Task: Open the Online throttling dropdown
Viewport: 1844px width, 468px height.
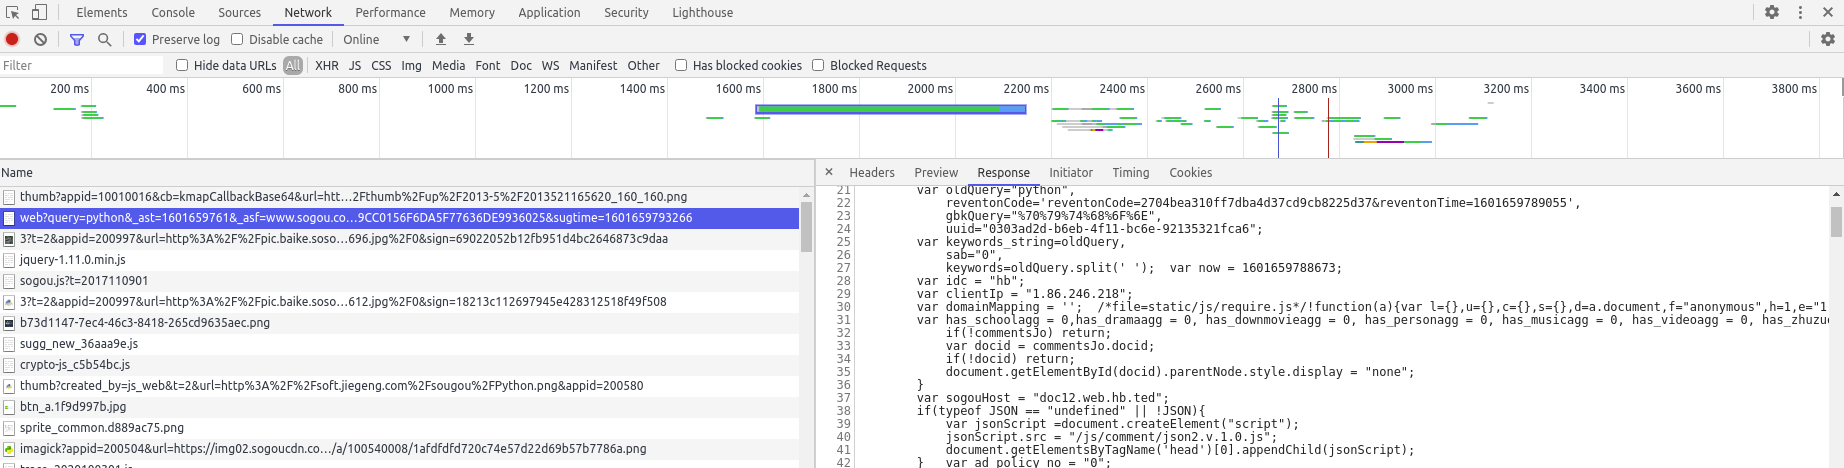Action: click(377, 39)
